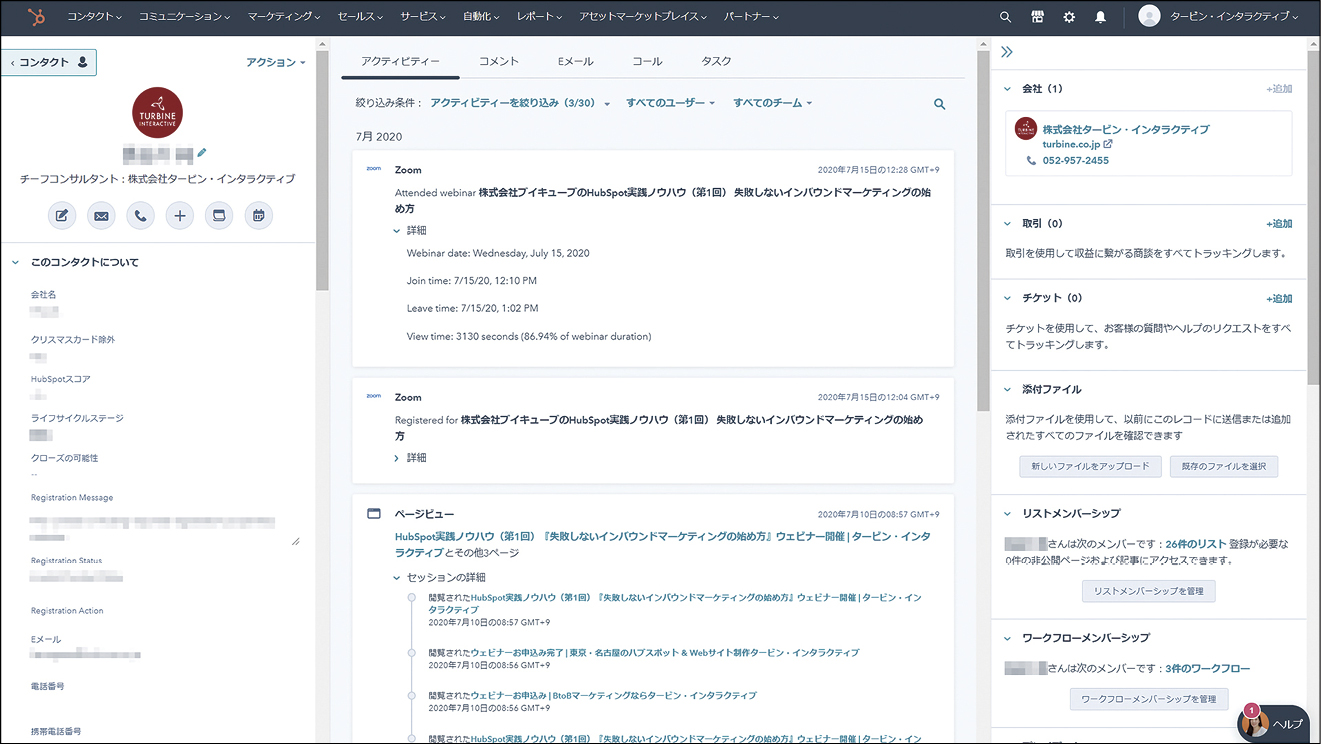The height and width of the screenshot is (744, 1321).
Task: Switch to the タスク tab
Action: (716, 62)
